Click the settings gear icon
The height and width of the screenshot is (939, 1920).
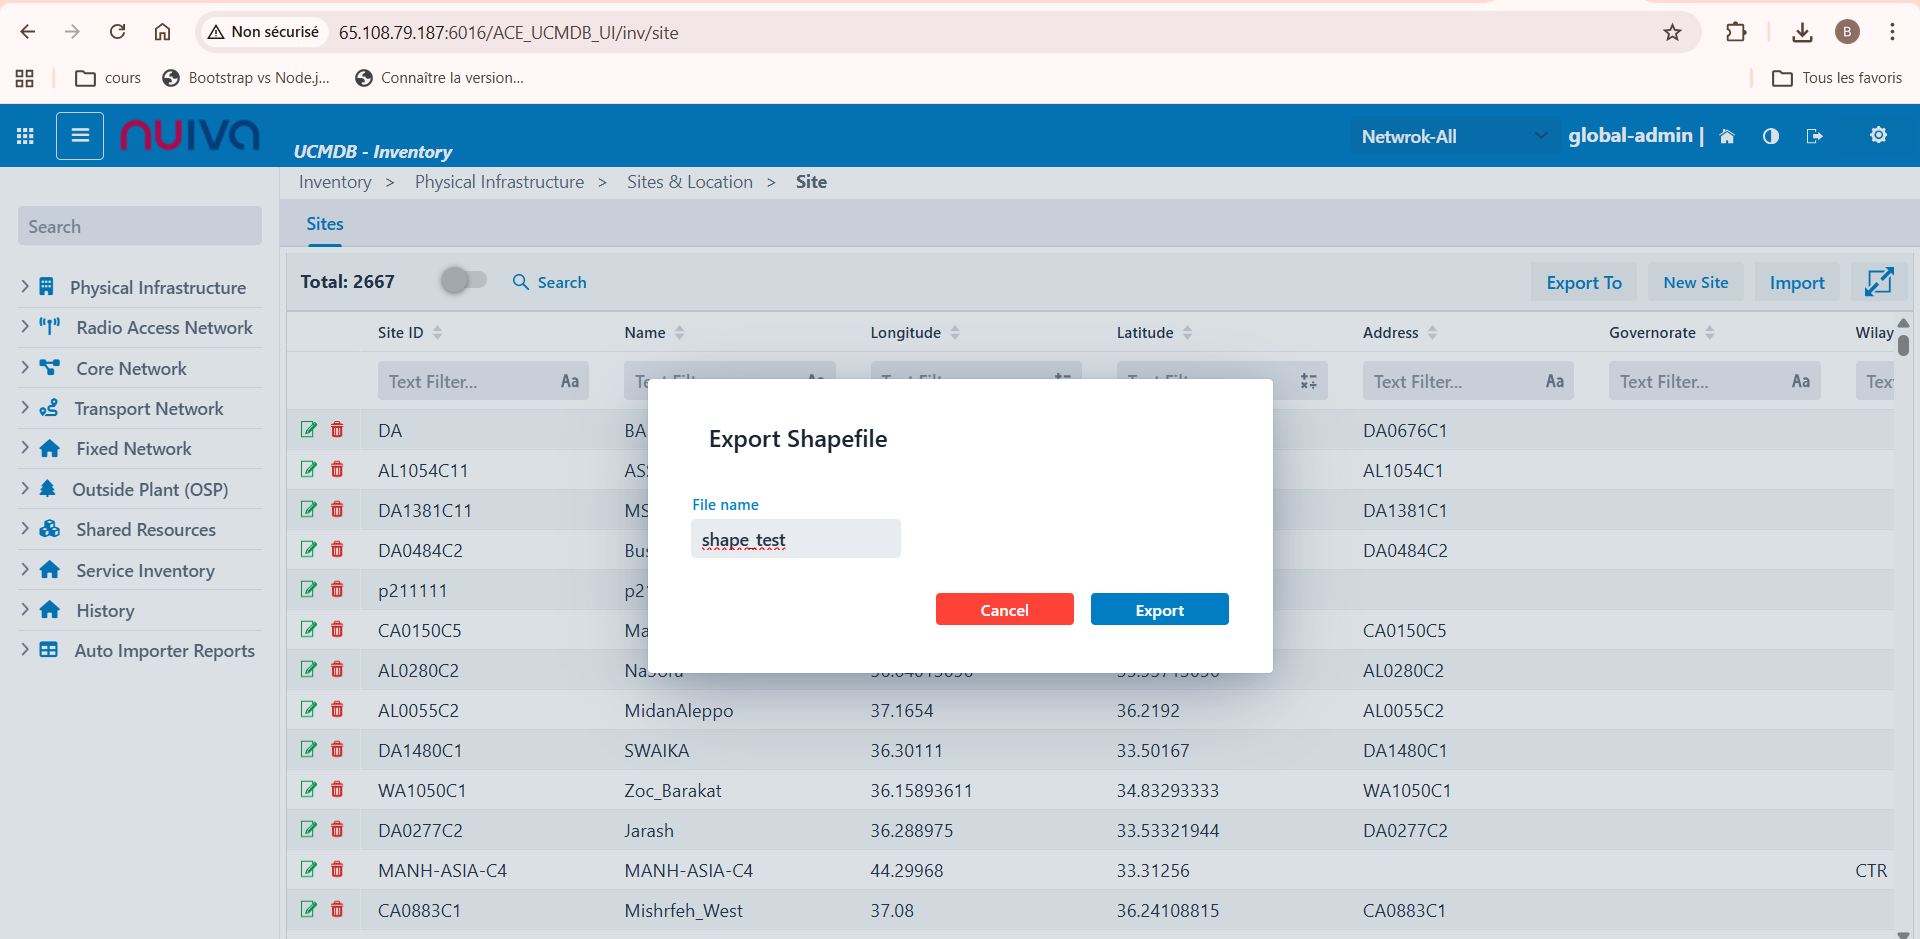[1878, 135]
